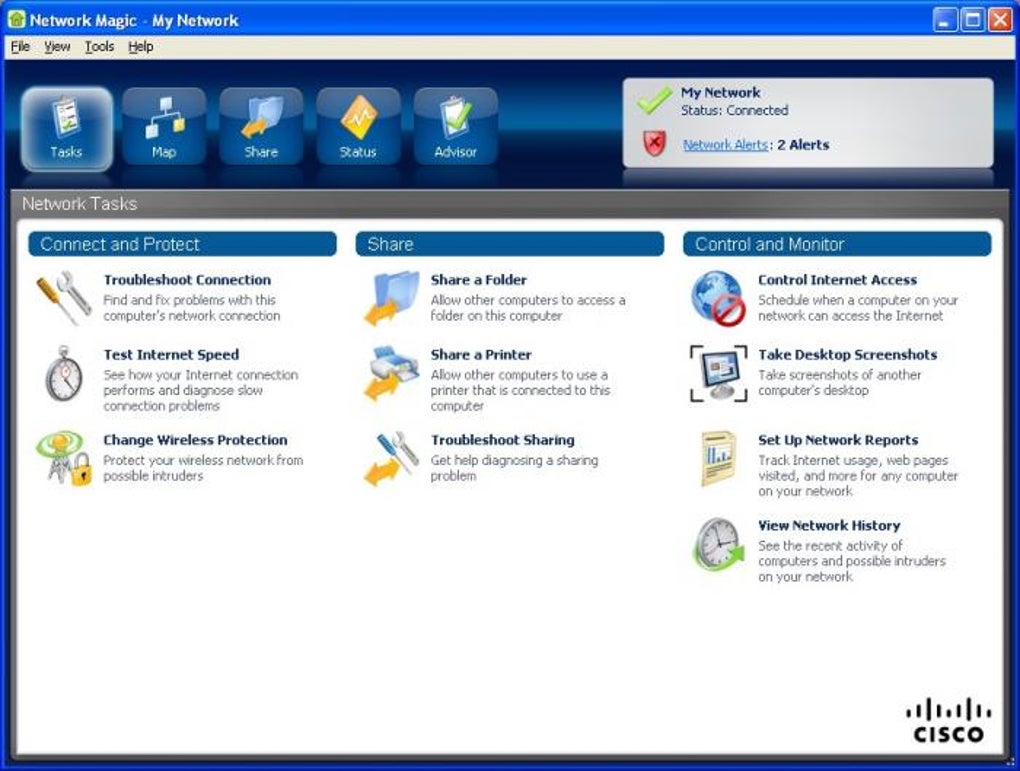The width and height of the screenshot is (1020, 771).
Task: Click the monitor Take Desktop Screenshots icon
Action: coord(718,373)
